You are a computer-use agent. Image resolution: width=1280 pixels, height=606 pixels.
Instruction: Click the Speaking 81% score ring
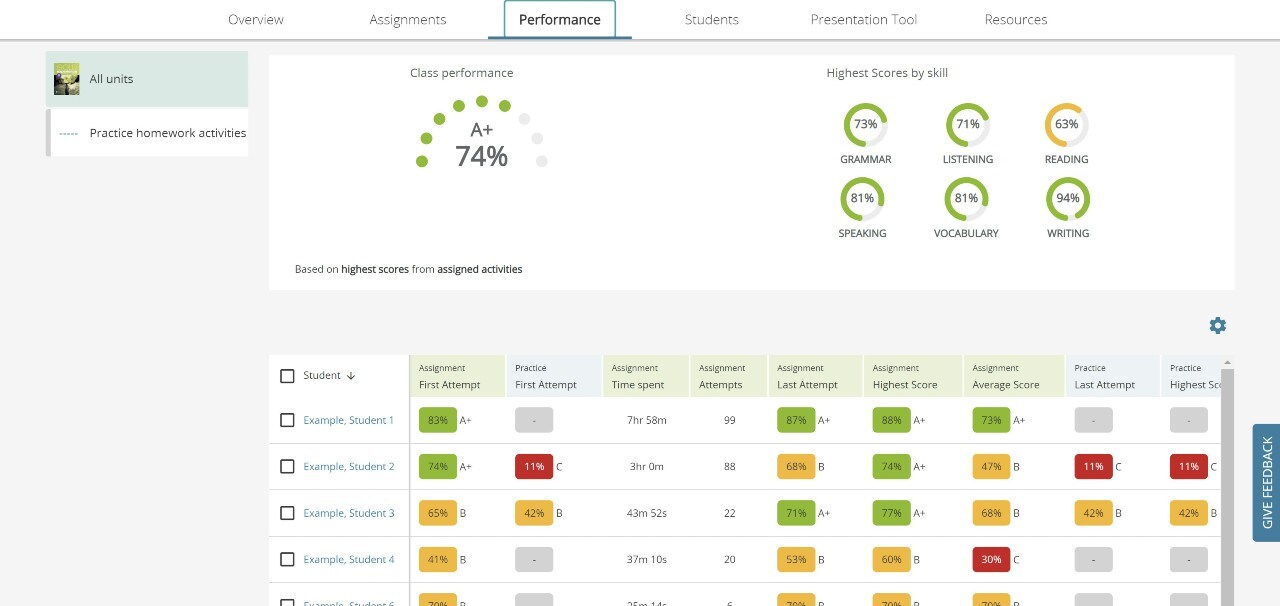click(x=862, y=199)
